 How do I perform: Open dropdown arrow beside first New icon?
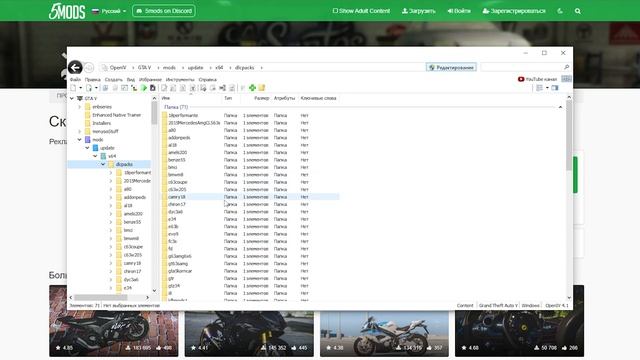pyautogui.click(x=80, y=88)
